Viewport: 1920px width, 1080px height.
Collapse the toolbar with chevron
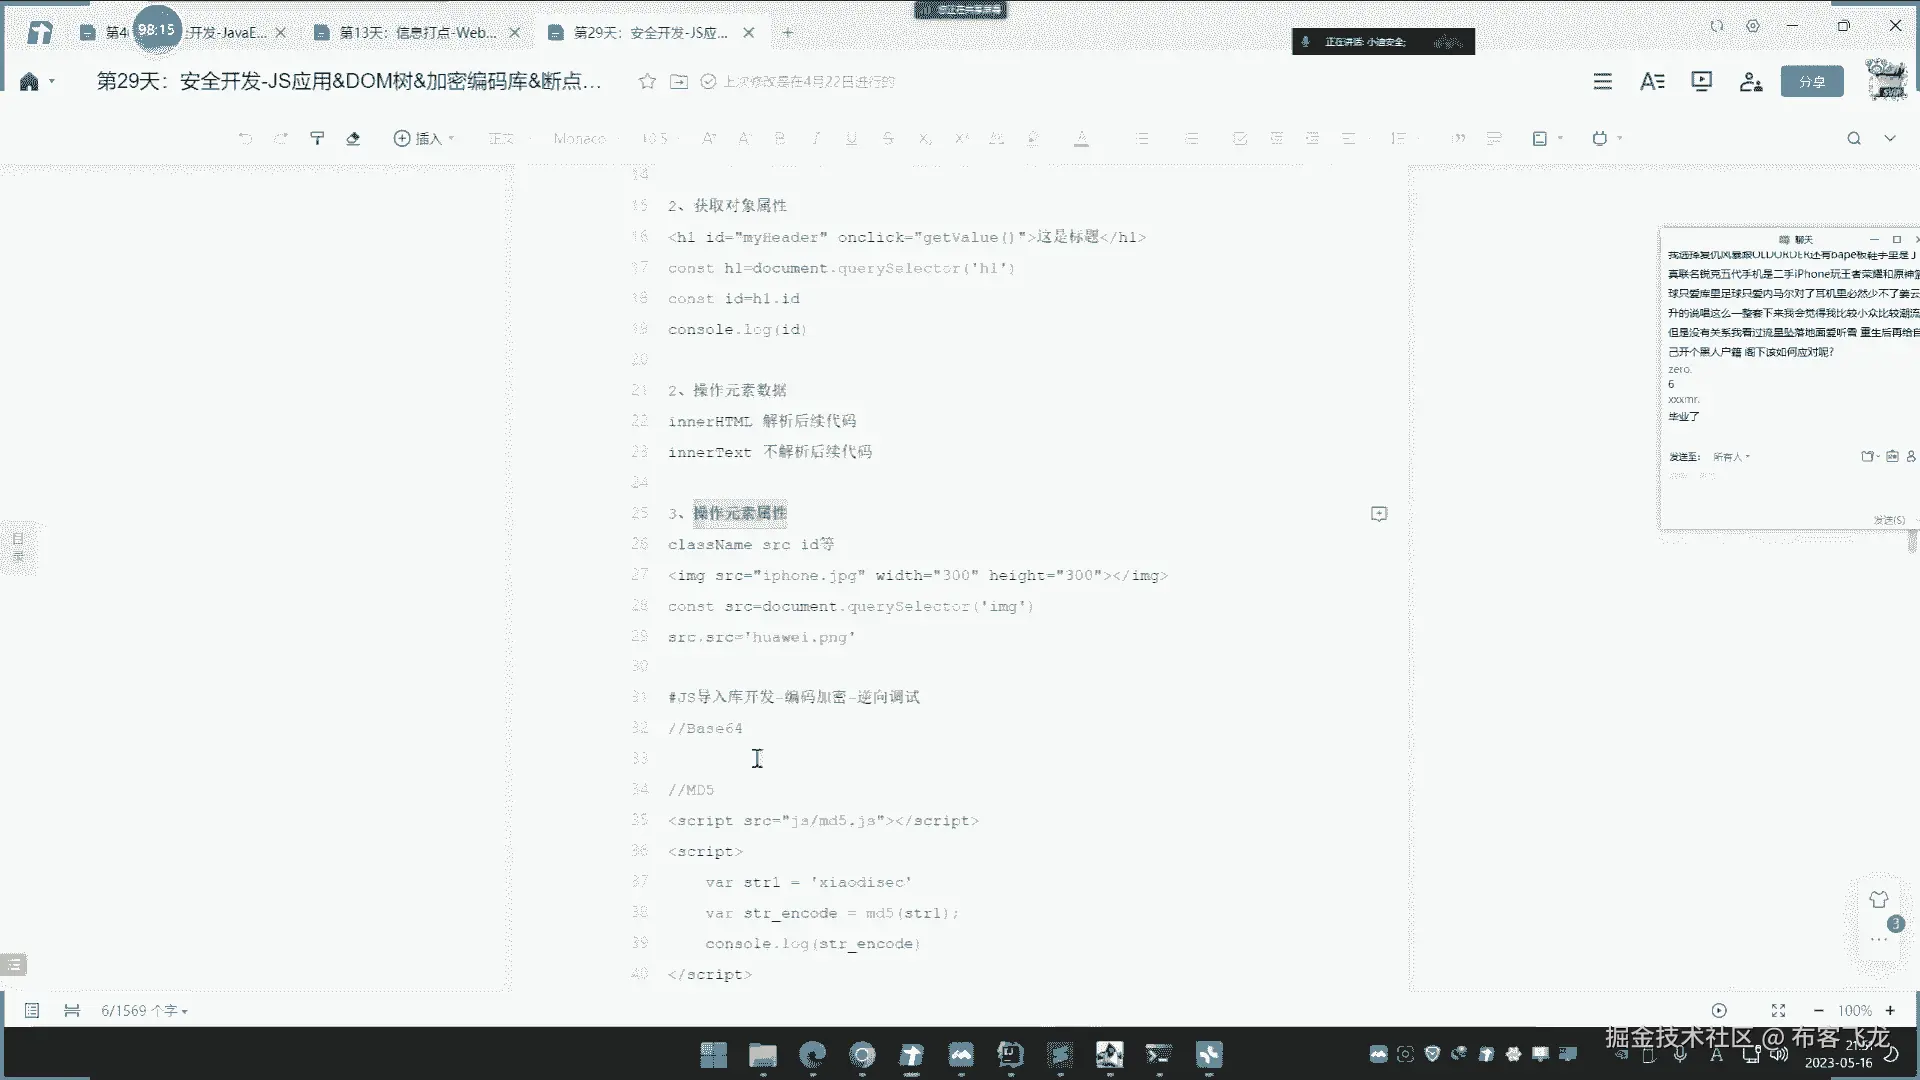point(1889,138)
